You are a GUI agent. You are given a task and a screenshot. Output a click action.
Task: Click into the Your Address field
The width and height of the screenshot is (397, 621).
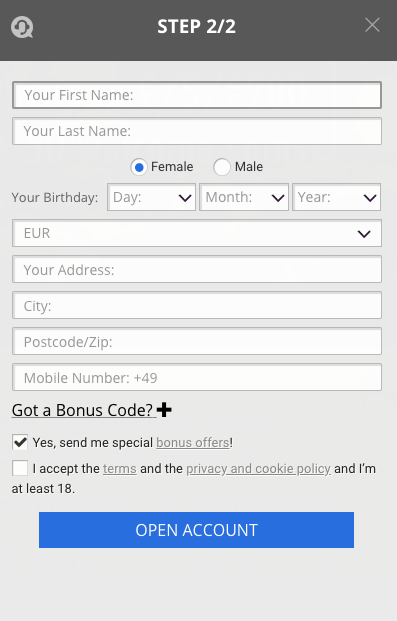[x=197, y=269]
